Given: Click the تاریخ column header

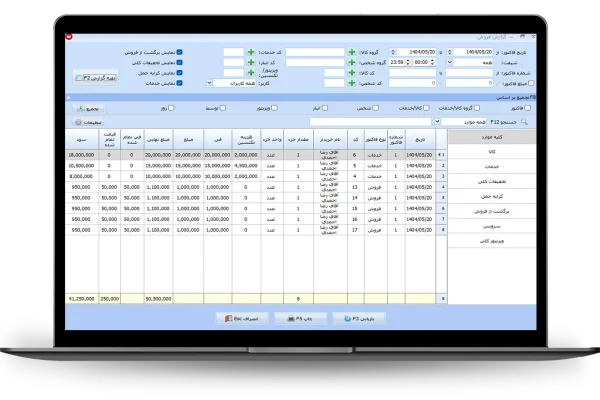Looking at the screenshot, I should (420, 140).
